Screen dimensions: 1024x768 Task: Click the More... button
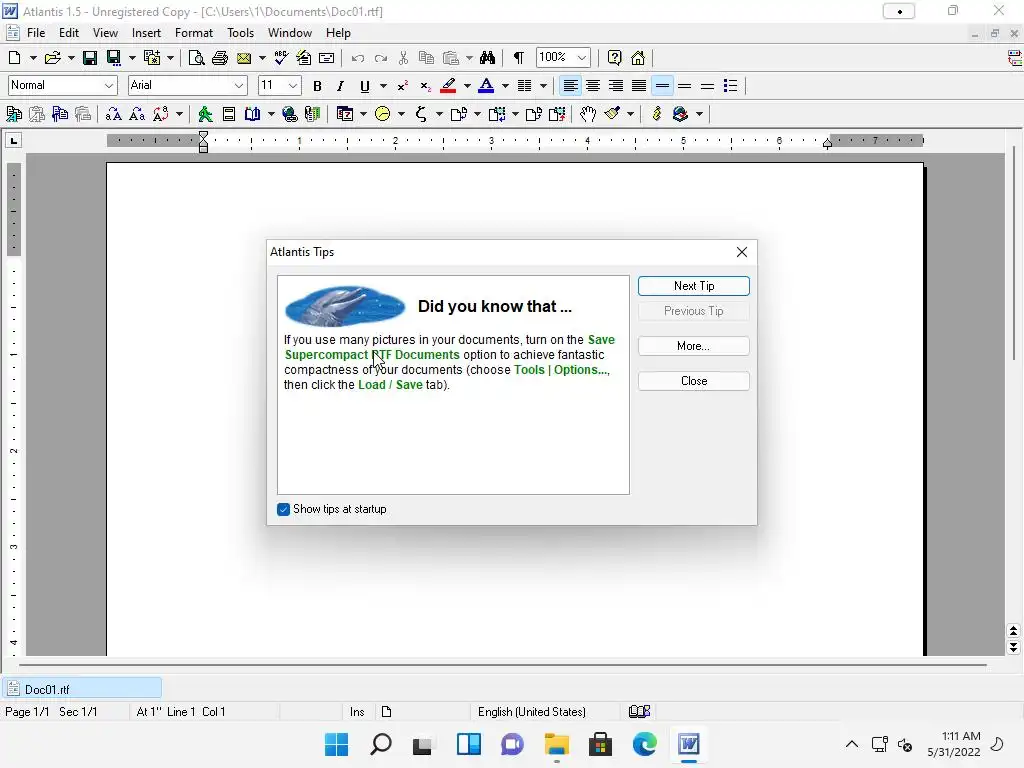click(694, 346)
